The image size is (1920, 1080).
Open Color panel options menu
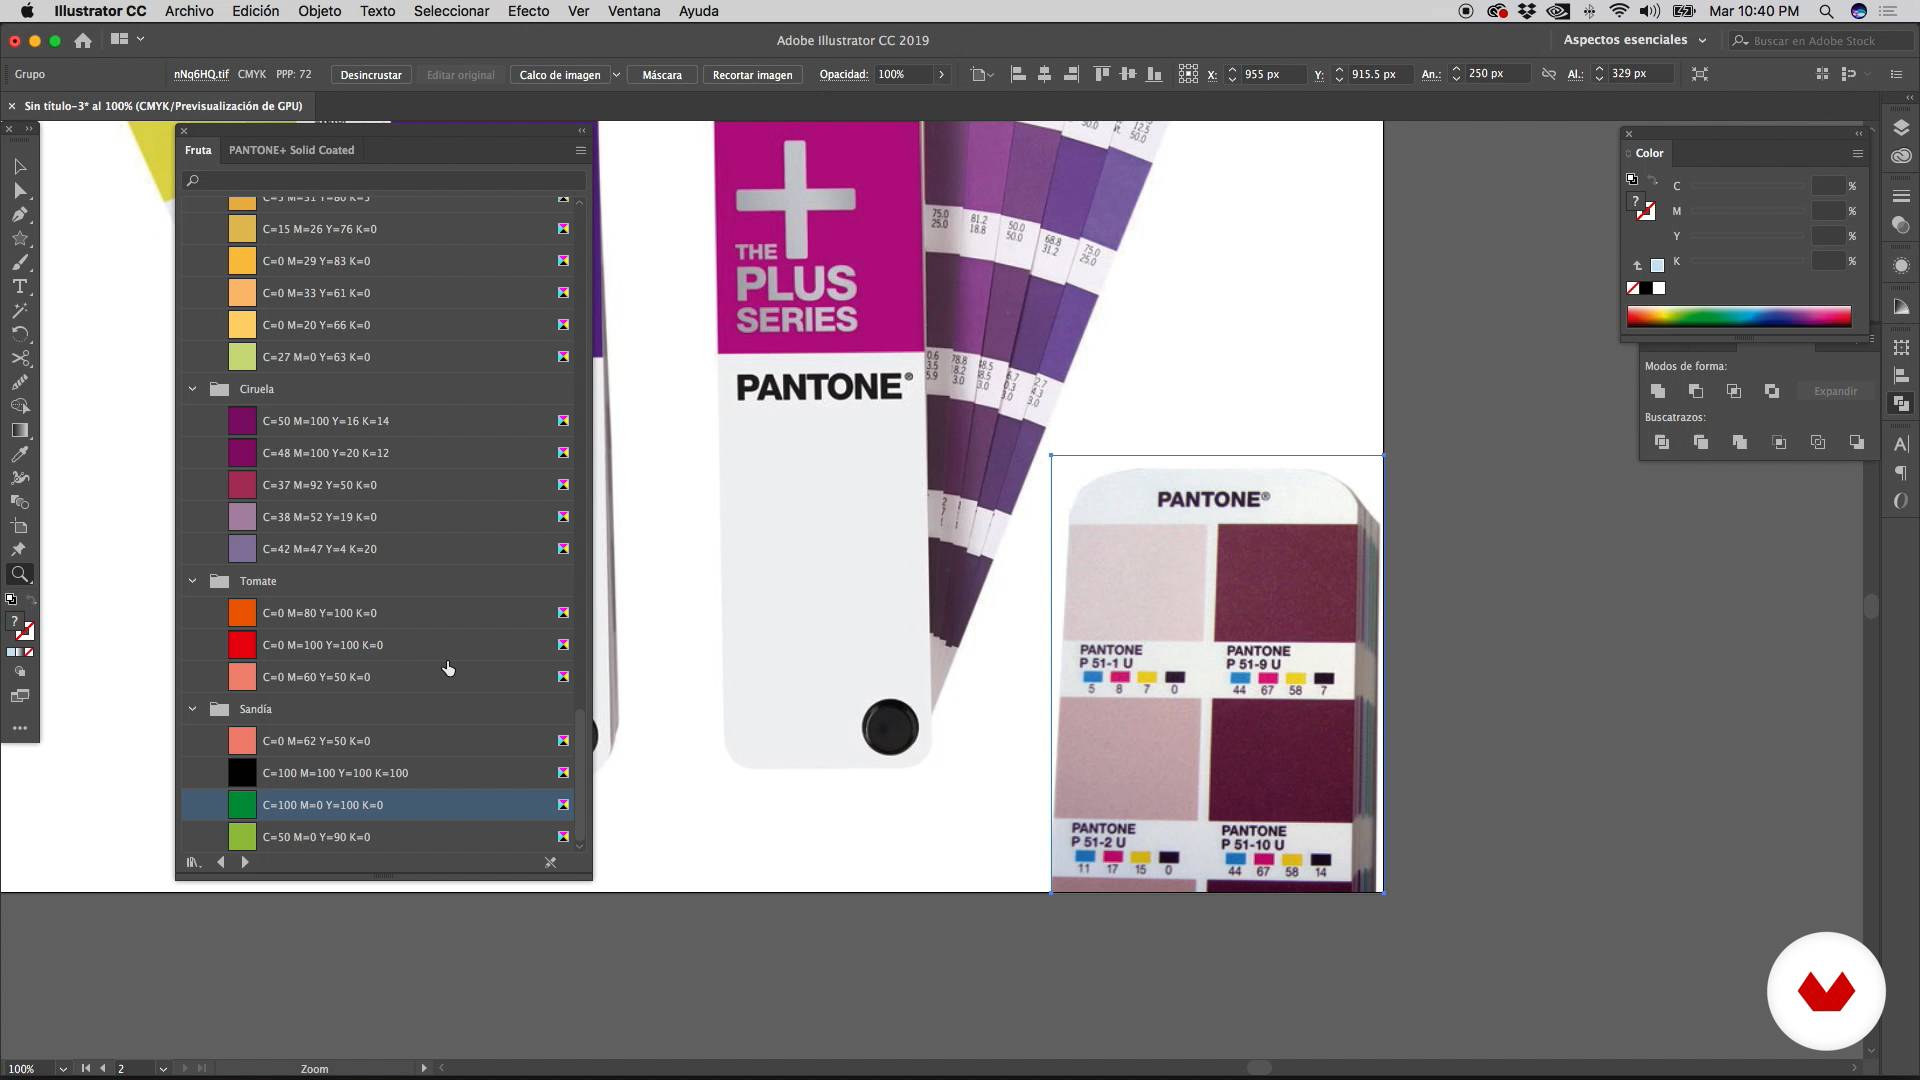tap(1857, 153)
